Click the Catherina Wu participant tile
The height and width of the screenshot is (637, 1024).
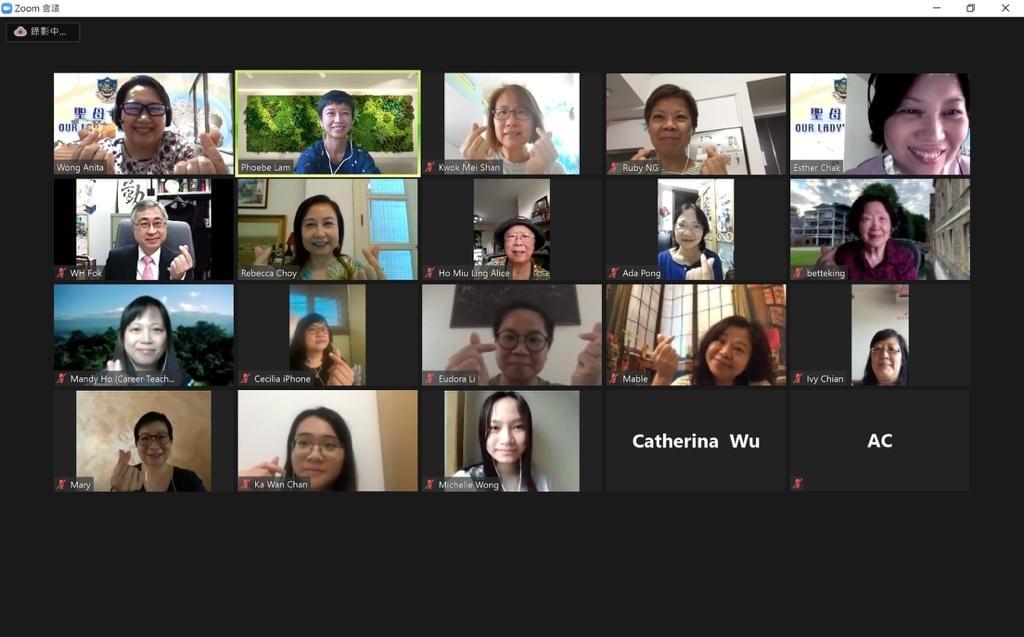[696, 440]
